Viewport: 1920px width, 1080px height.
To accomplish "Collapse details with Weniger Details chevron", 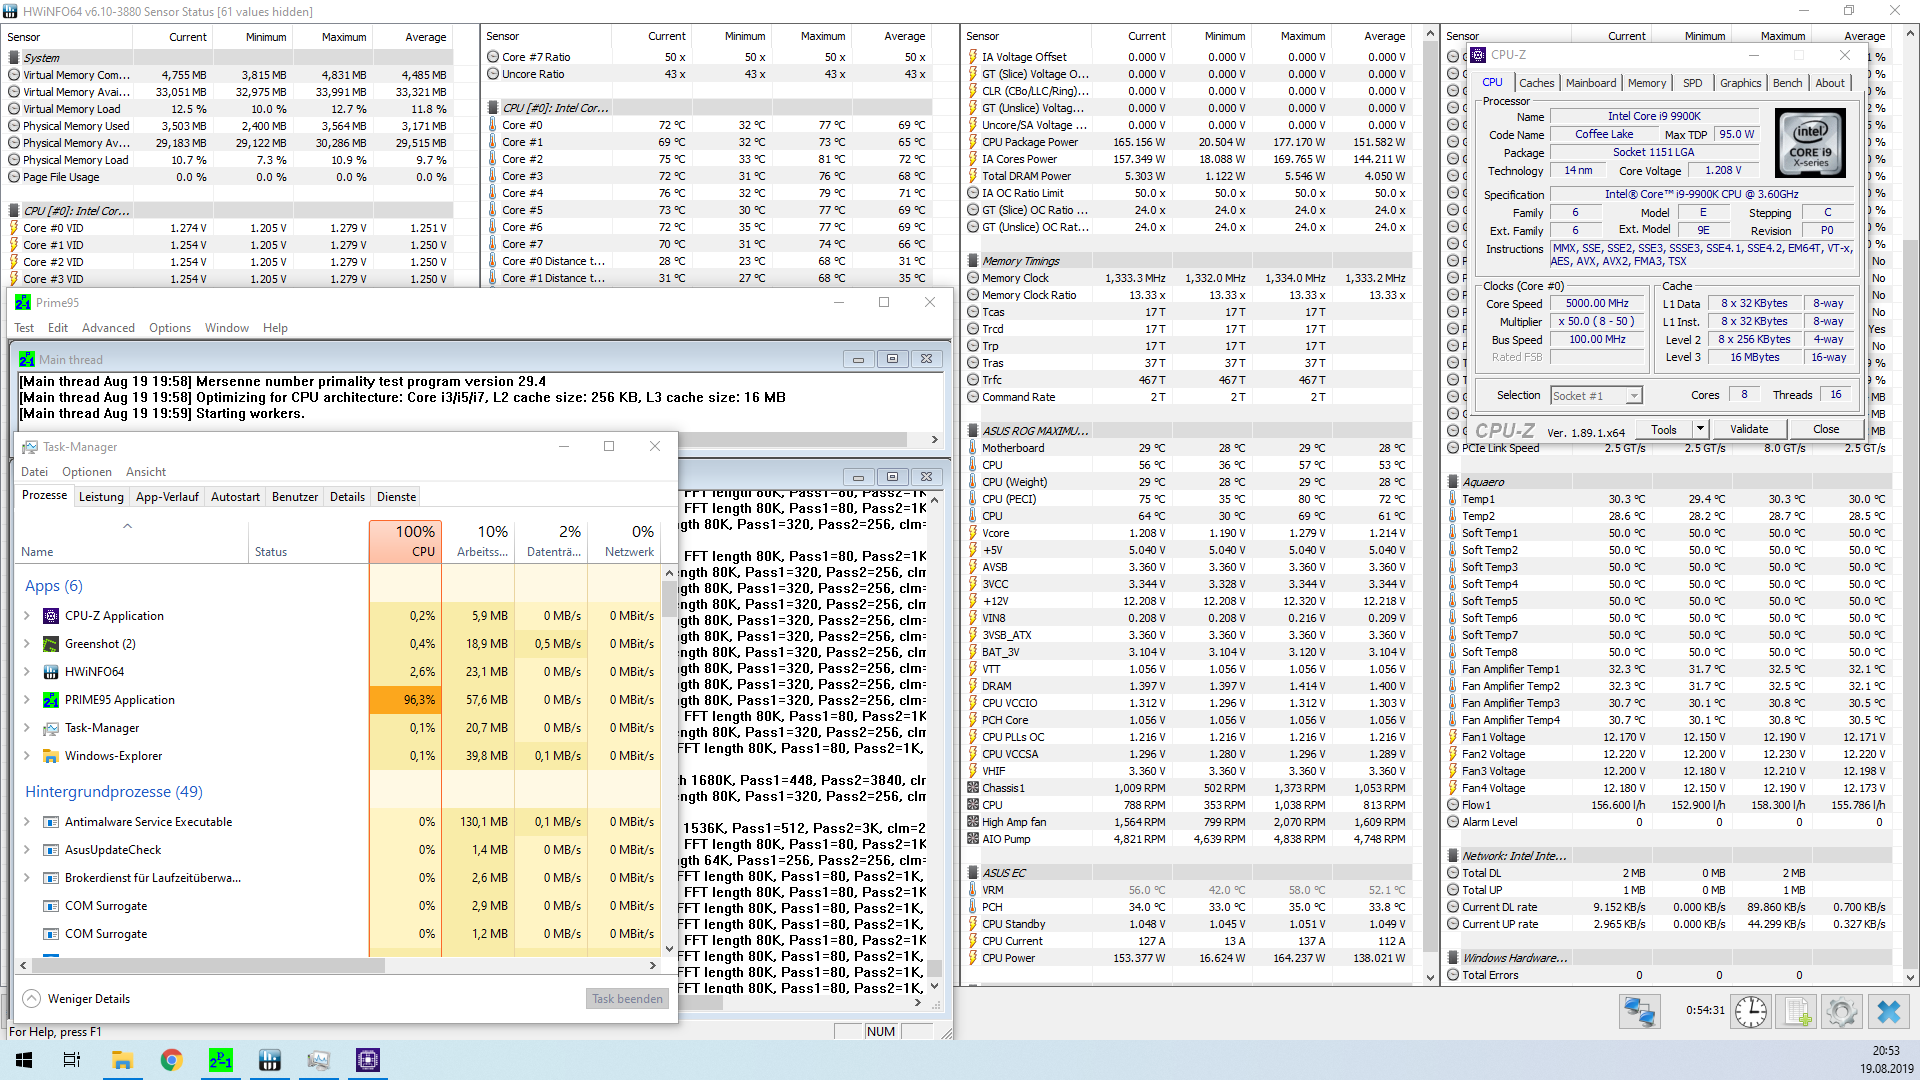I will click(31, 998).
